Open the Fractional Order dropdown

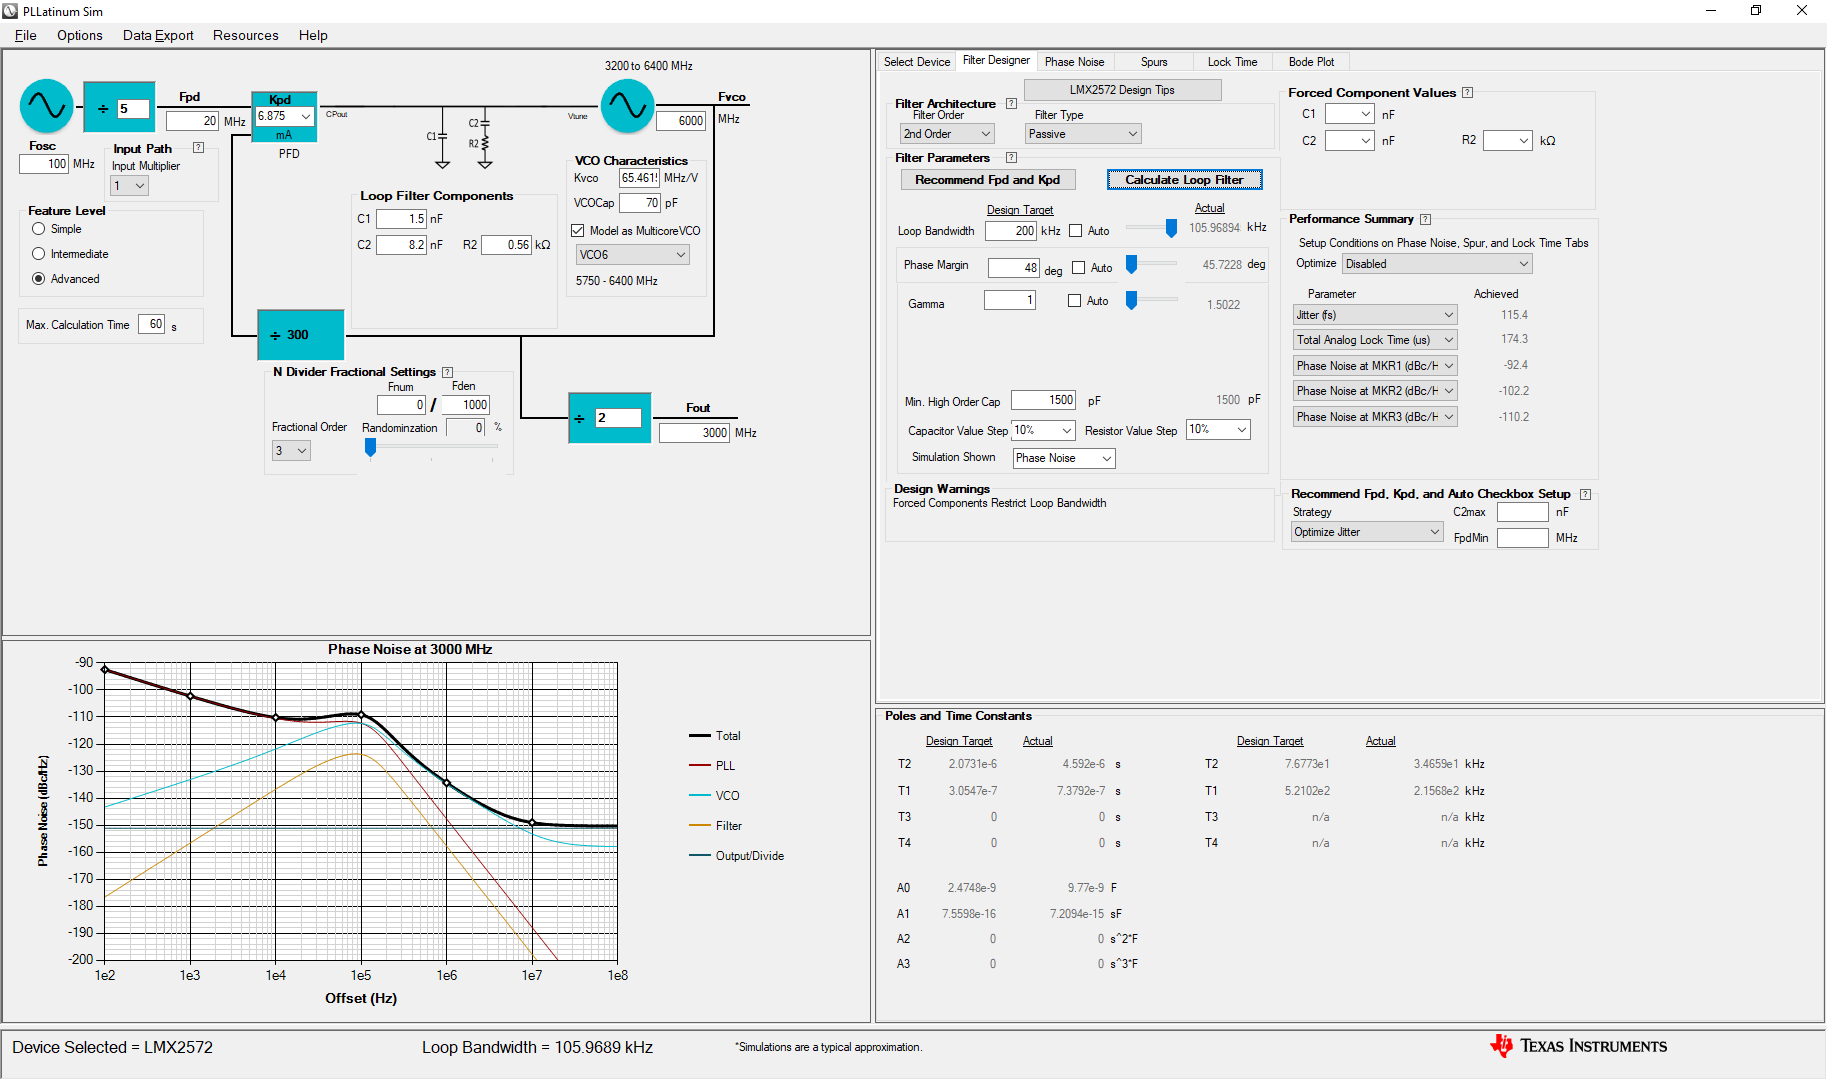click(291, 451)
